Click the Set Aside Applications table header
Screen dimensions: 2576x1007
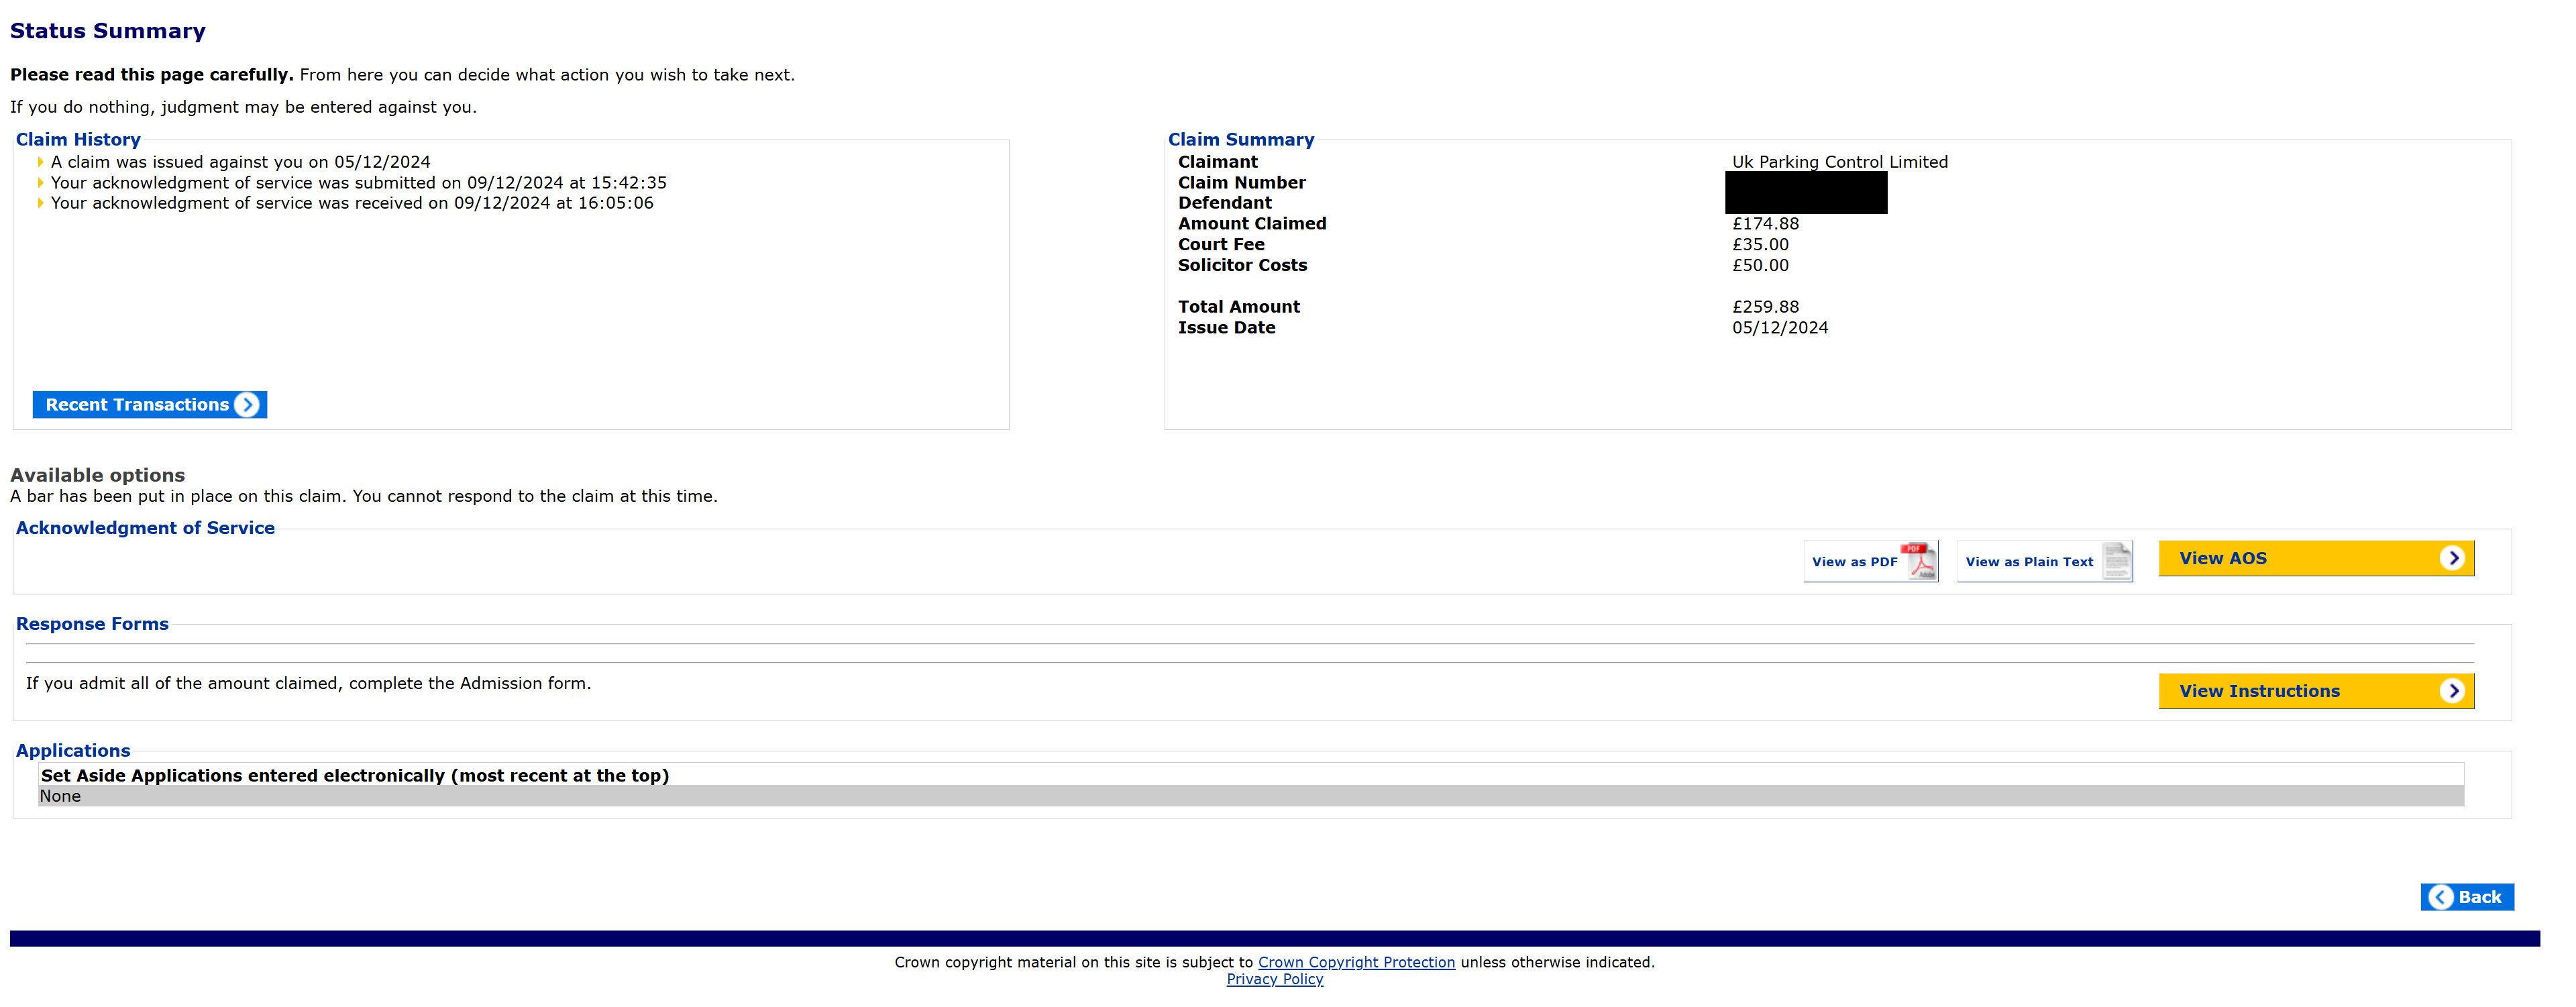[355, 775]
